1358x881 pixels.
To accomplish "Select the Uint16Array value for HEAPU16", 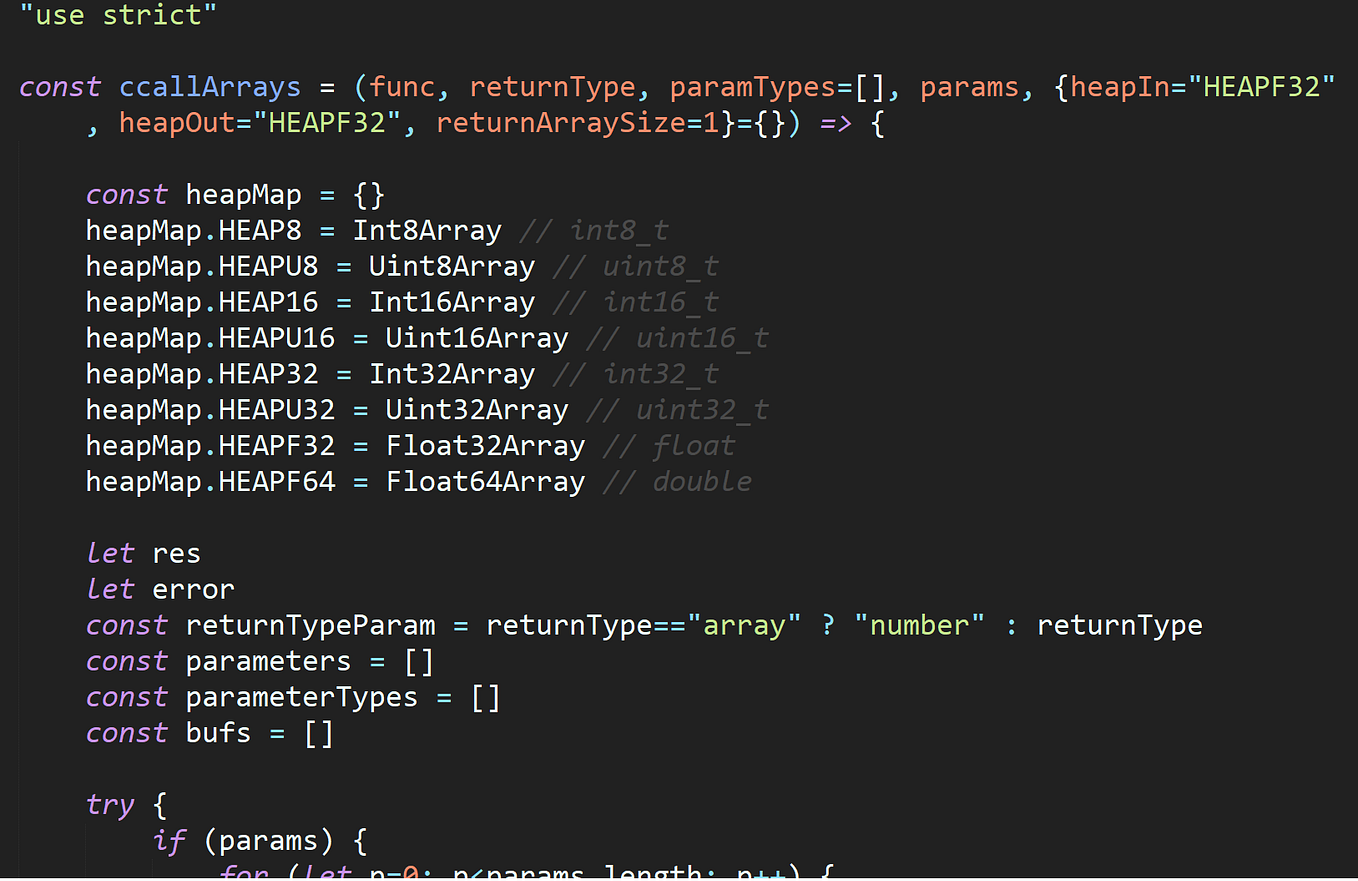I will (476, 337).
